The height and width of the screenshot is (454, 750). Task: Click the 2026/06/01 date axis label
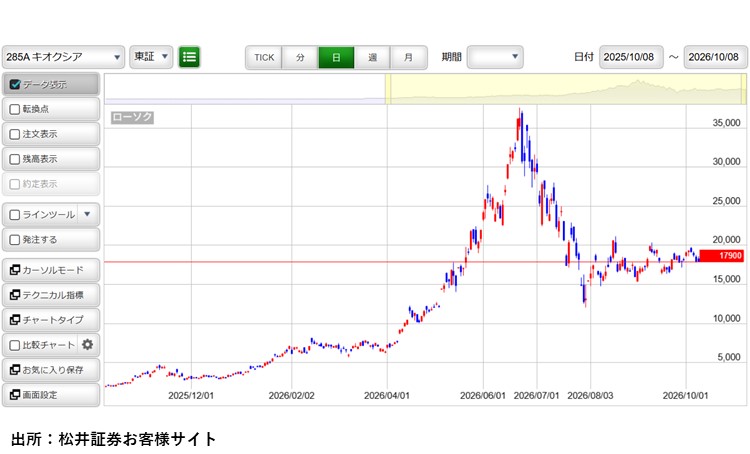coord(483,396)
